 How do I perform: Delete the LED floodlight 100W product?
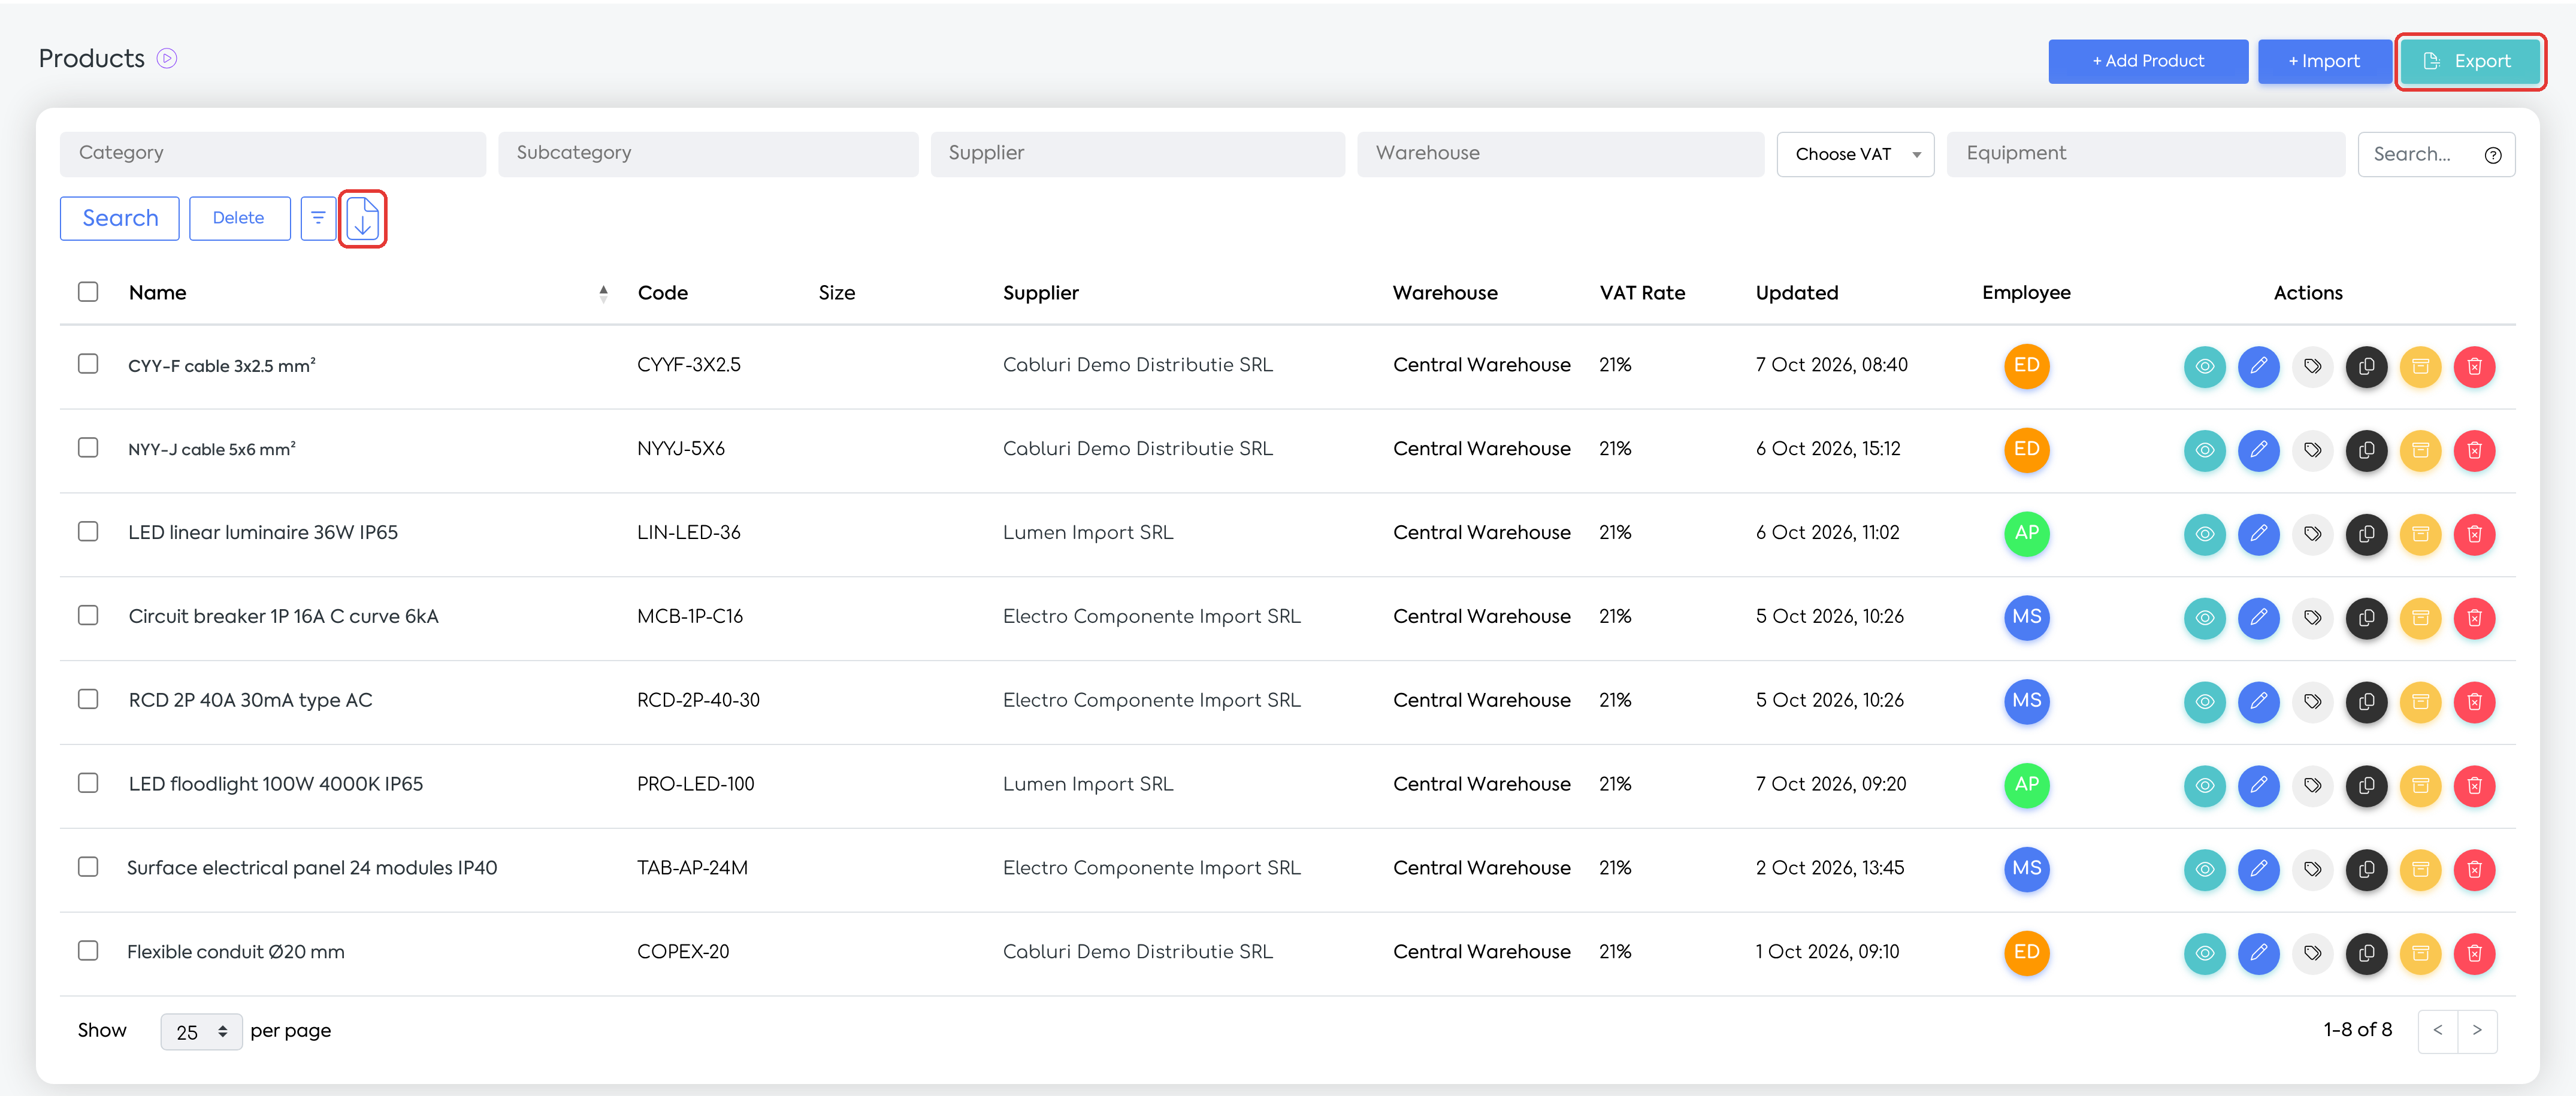tap(2474, 786)
